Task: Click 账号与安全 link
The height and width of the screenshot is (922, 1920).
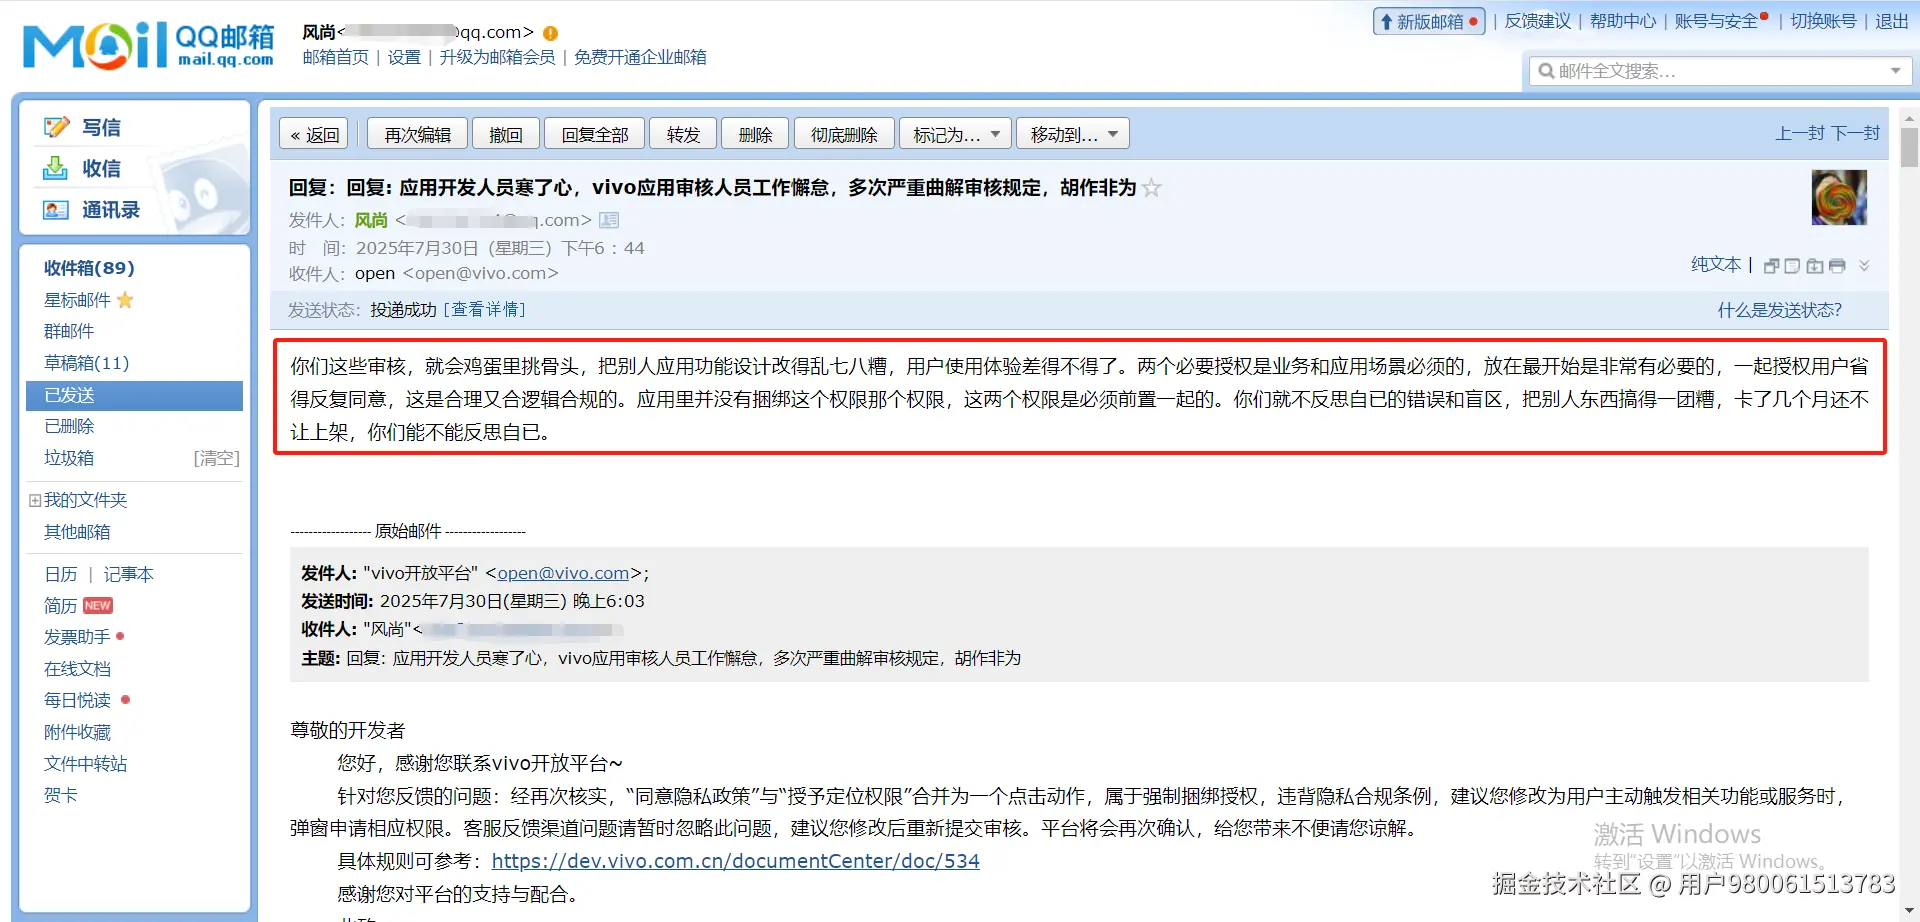Action: click(x=1716, y=21)
